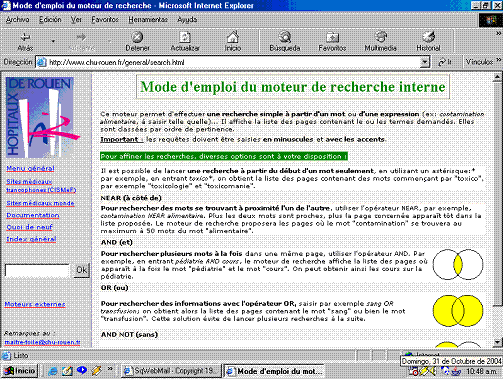This screenshot has height=379, width=503.
Task: Open the Favoritos menu in the menu bar
Action: pos(105,20)
